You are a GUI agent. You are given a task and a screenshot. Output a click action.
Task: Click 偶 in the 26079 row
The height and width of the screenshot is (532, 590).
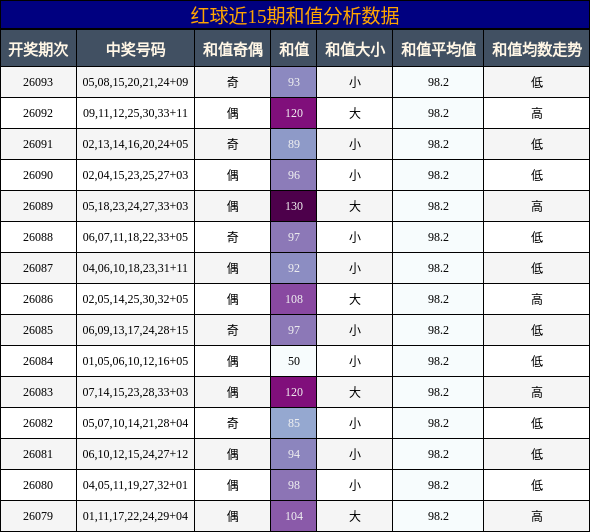[x=233, y=516]
